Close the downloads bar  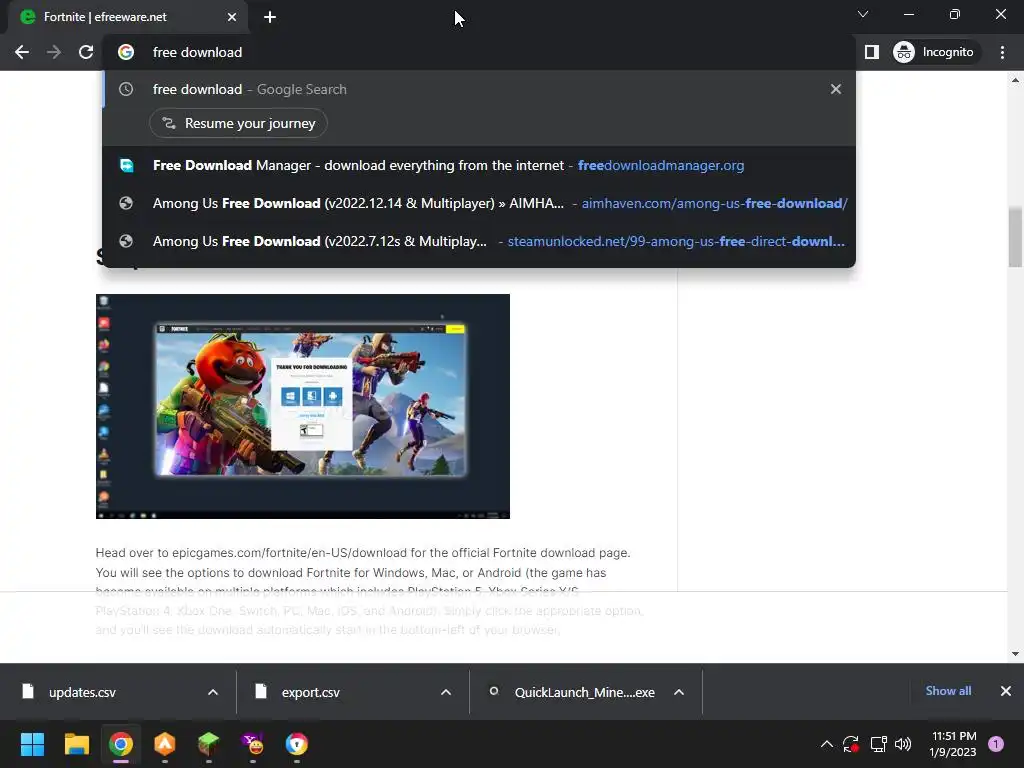pyautogui.click(x=1006, y=691)
